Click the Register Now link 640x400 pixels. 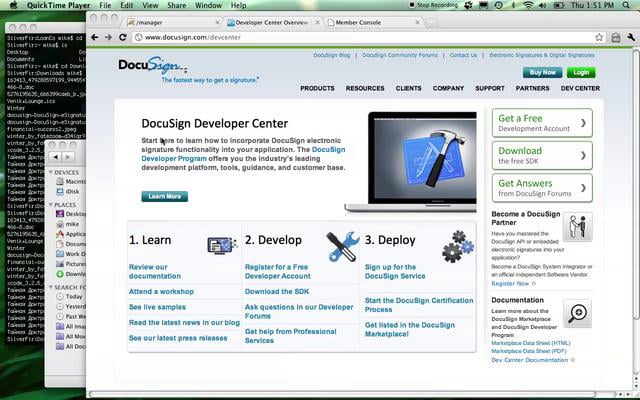(510, 283)
